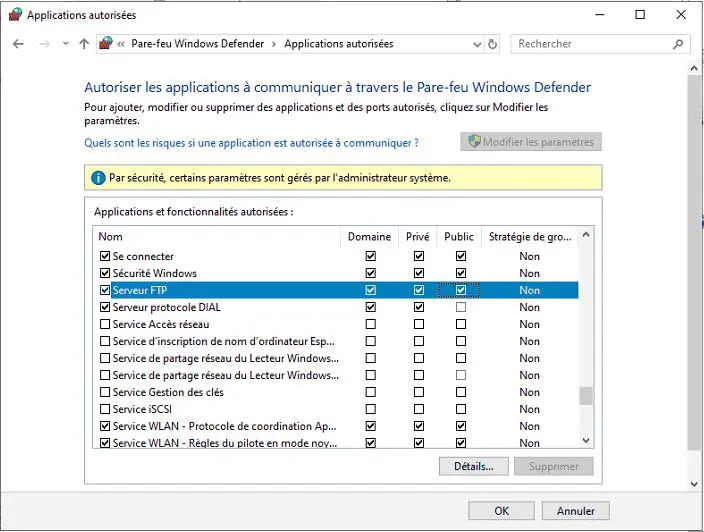The height and width of the screenshot is (532, 704).
Task: Select Pare-feu Windows Defender breadcrumb
Action: (198, 44)
